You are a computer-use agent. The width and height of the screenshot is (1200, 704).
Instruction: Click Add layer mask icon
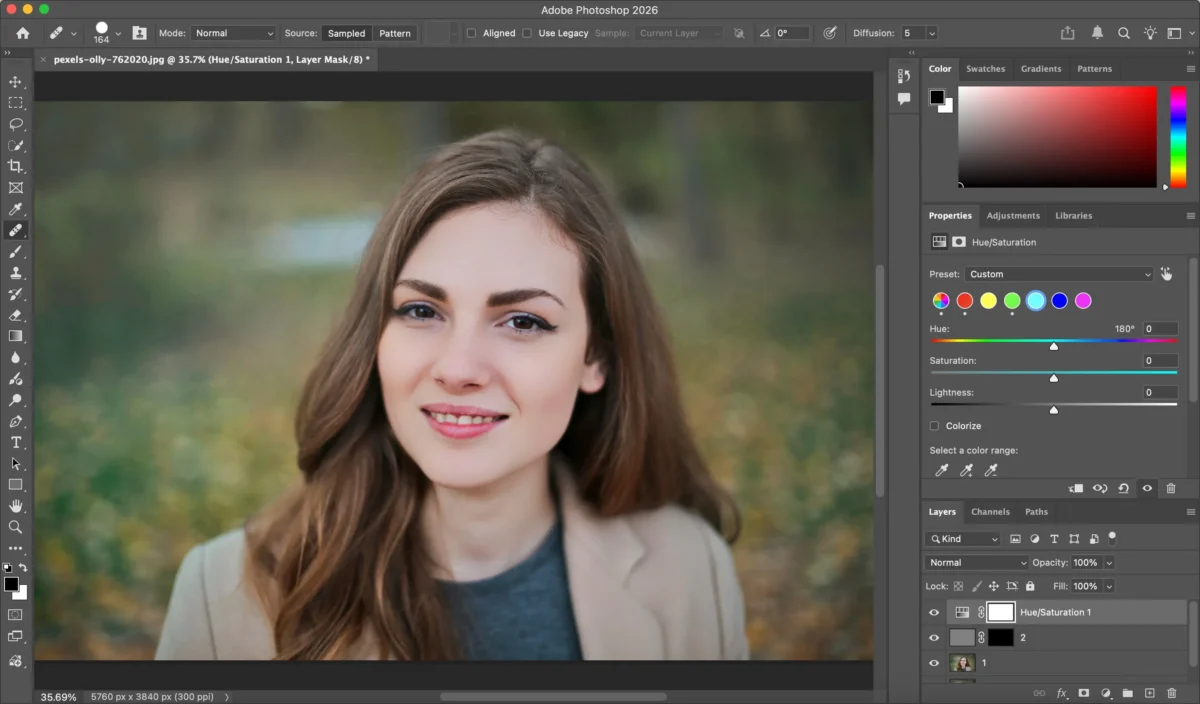click(x=1084, y=693)
